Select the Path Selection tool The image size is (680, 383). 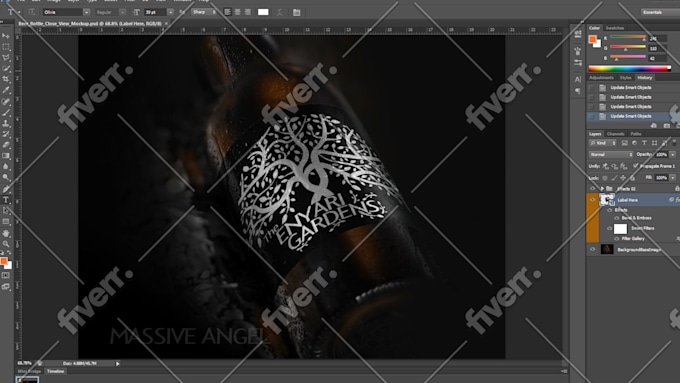pos(6,210)
